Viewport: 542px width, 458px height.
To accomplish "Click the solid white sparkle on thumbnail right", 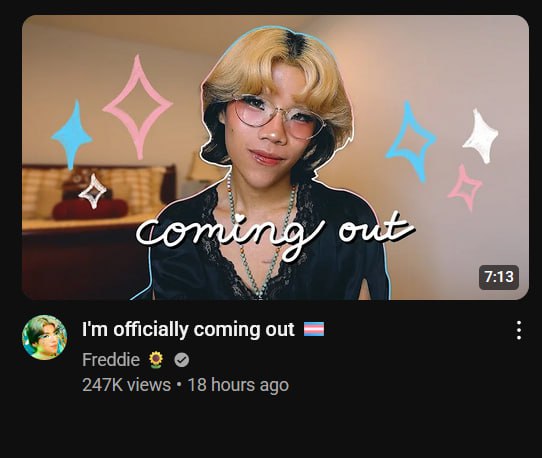I will [x=480, y=136].
